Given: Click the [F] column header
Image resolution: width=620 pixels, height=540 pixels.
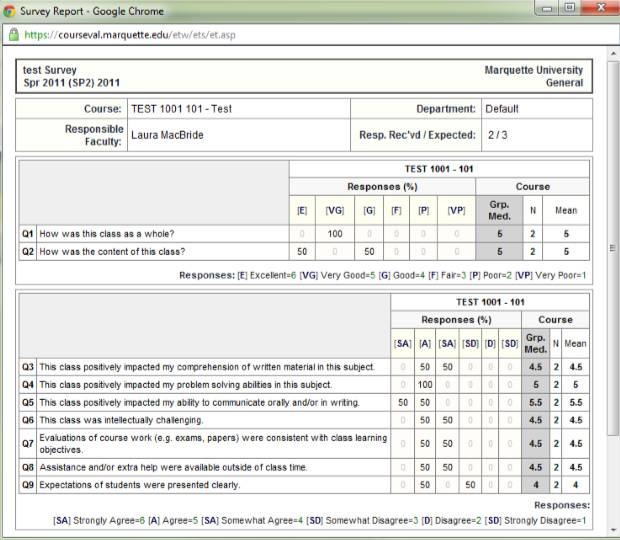Looking at the screenshot, I should pyautogui.click(x=396, y=210).
